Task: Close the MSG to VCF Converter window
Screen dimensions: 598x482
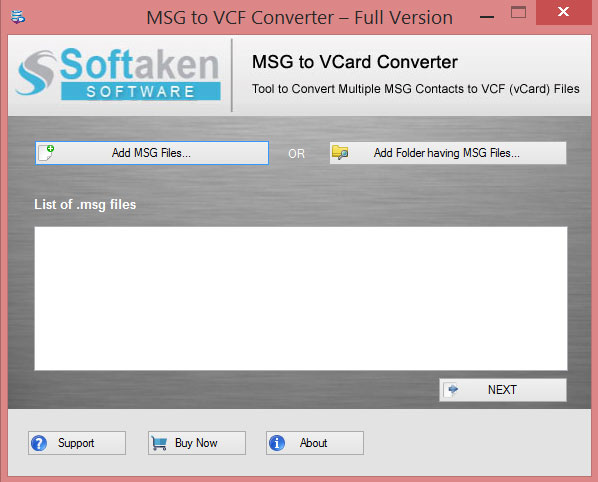Action: [564, 12]
